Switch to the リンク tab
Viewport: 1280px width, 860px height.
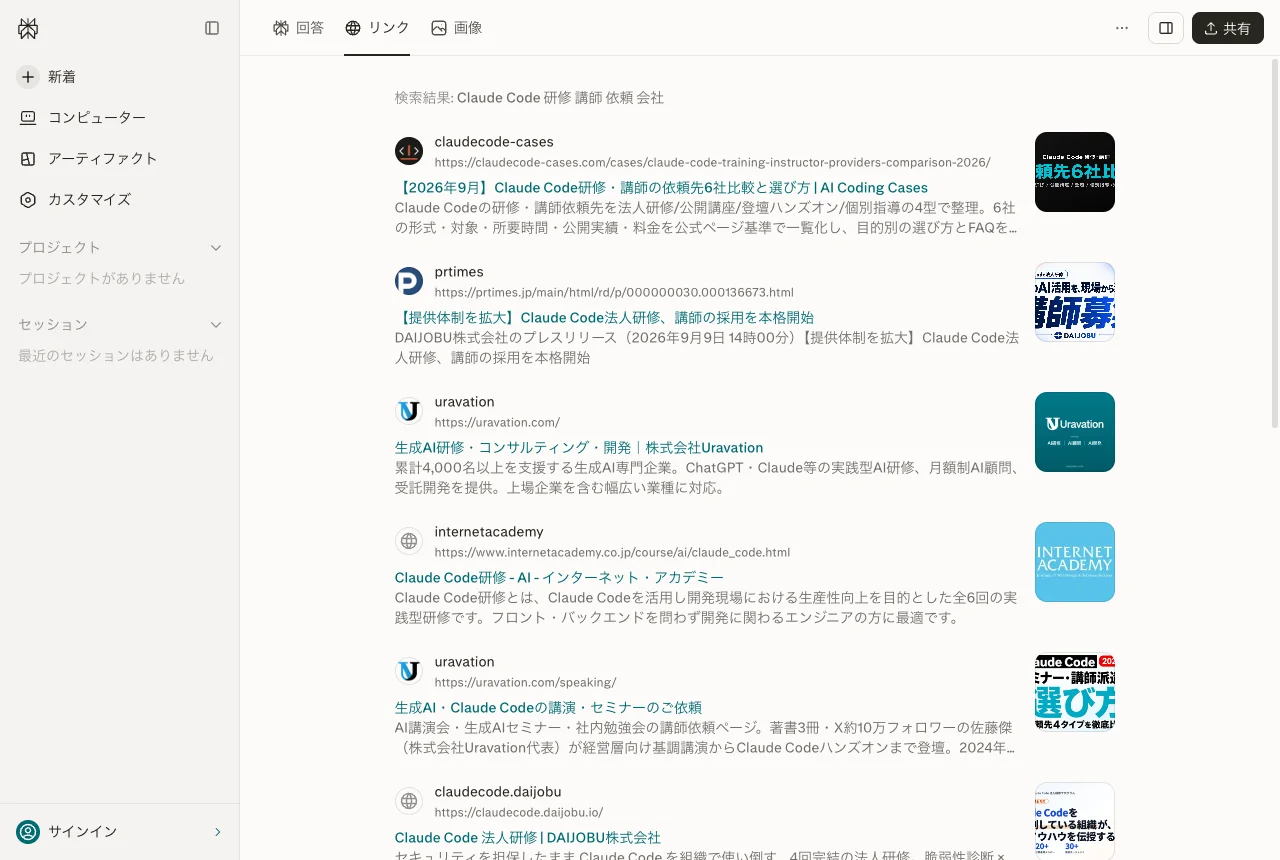tap(377, 28)
